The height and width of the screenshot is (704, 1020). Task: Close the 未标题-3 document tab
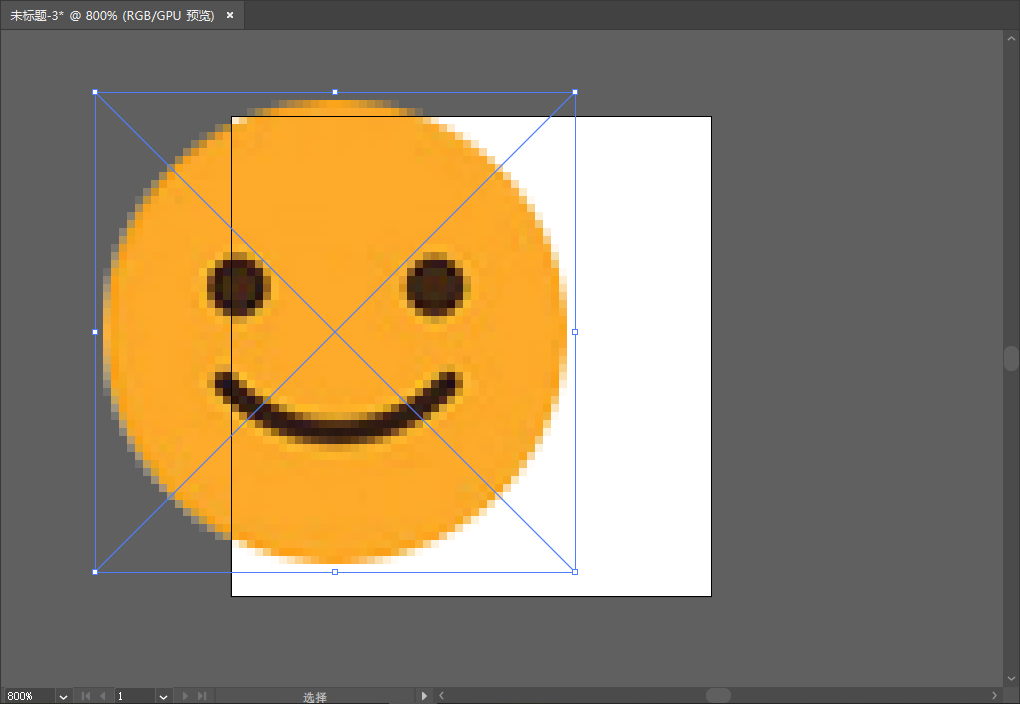230,15
